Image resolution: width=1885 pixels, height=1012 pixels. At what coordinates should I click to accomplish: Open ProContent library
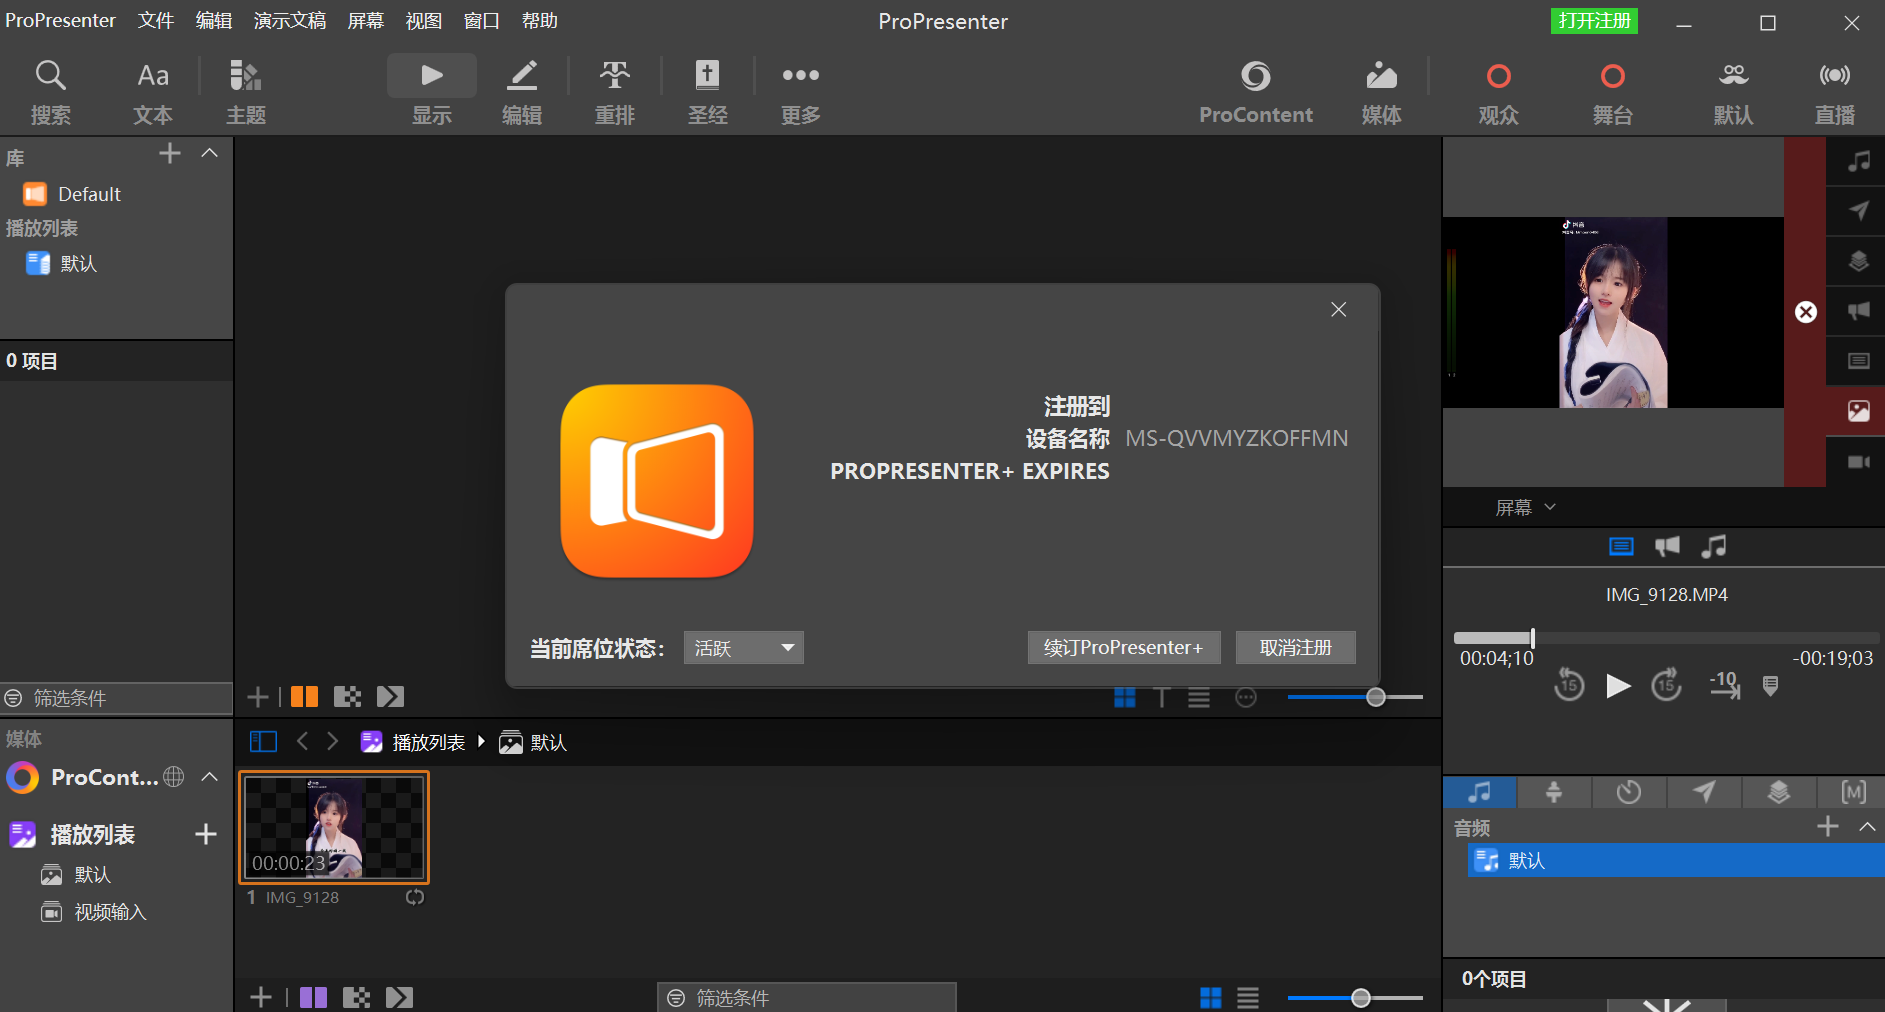[1256, 91]
